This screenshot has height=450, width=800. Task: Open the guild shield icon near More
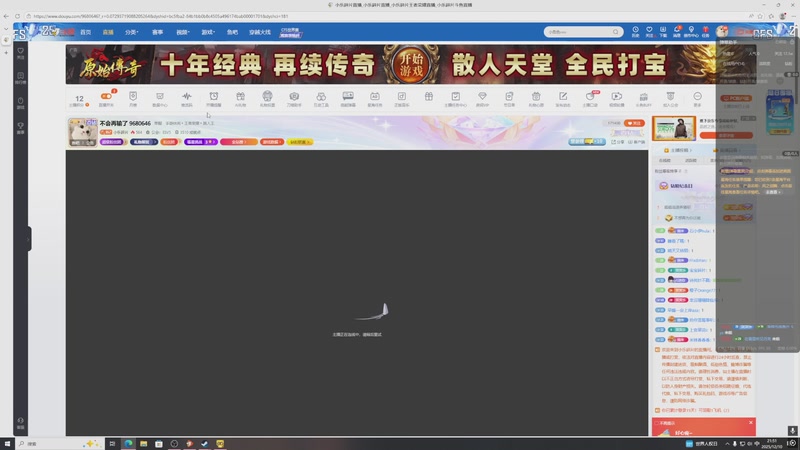tap(670, 96)
